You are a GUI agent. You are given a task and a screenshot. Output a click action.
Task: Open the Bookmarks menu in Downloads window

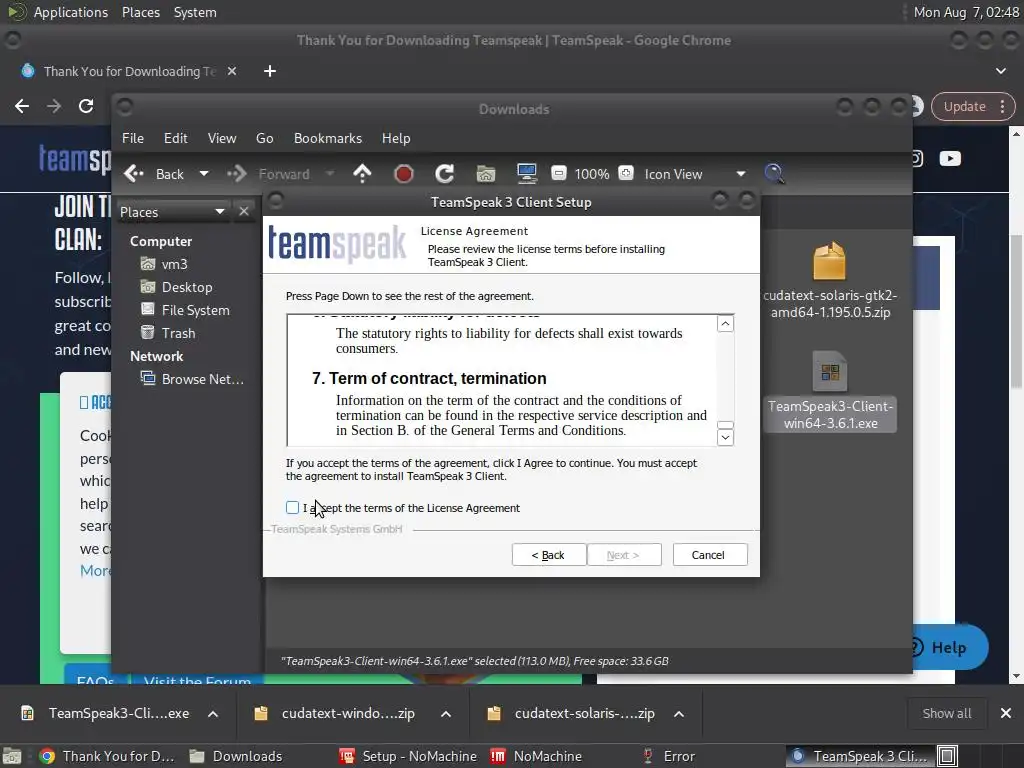tap(328, 138)
